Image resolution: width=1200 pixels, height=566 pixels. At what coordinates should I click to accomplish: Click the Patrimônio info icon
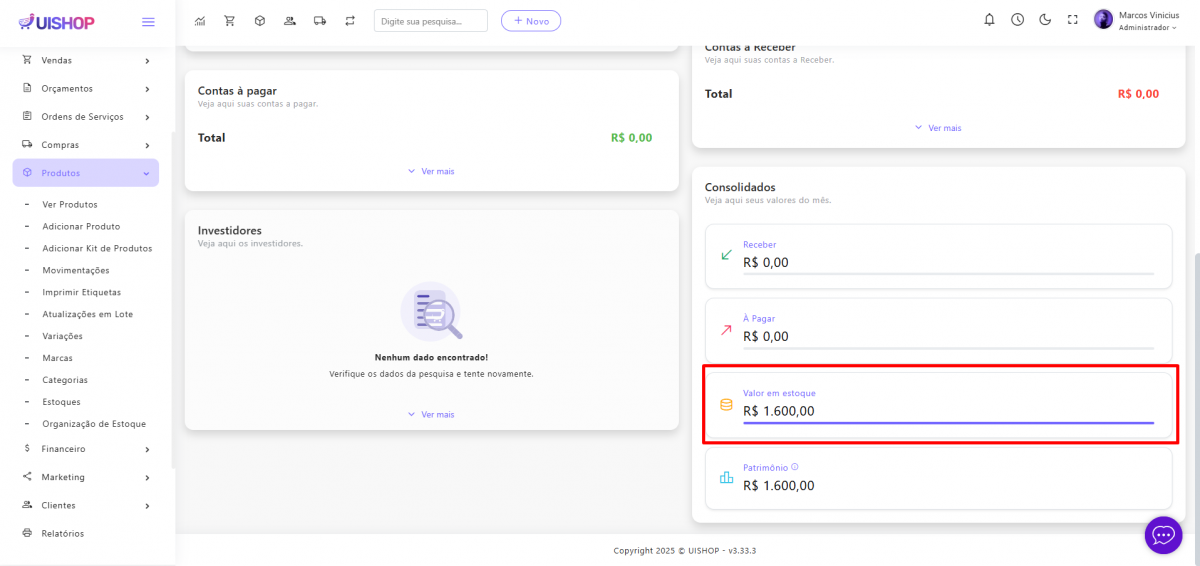795,467
